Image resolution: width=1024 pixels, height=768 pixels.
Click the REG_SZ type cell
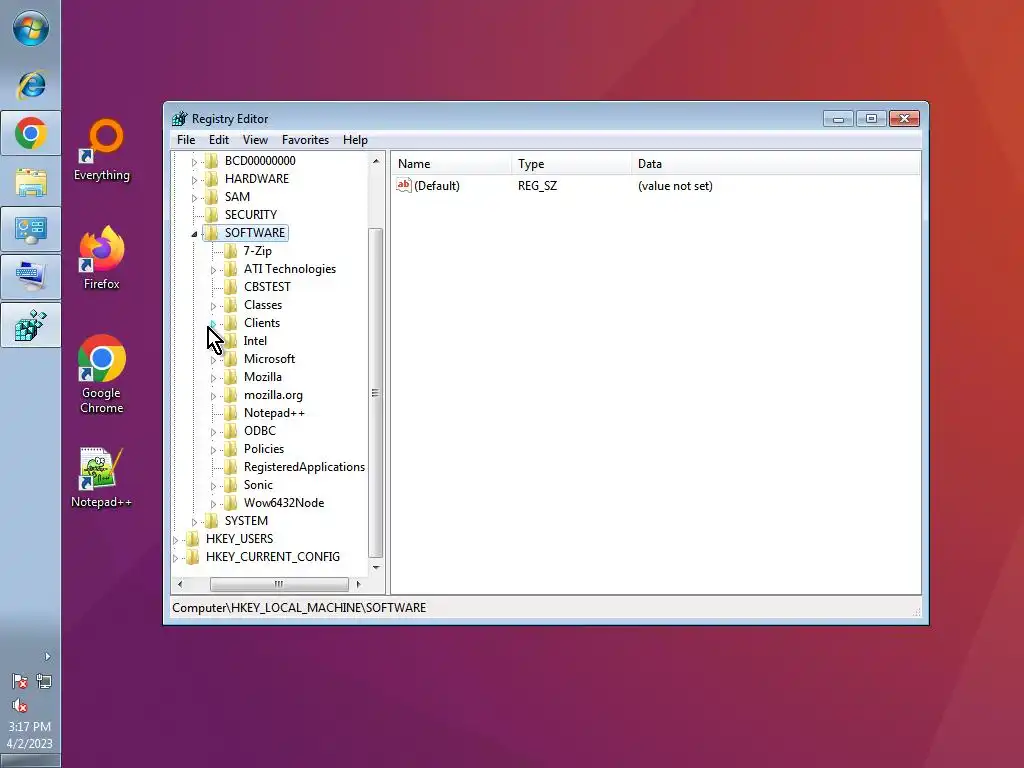[x=537, y=186]
